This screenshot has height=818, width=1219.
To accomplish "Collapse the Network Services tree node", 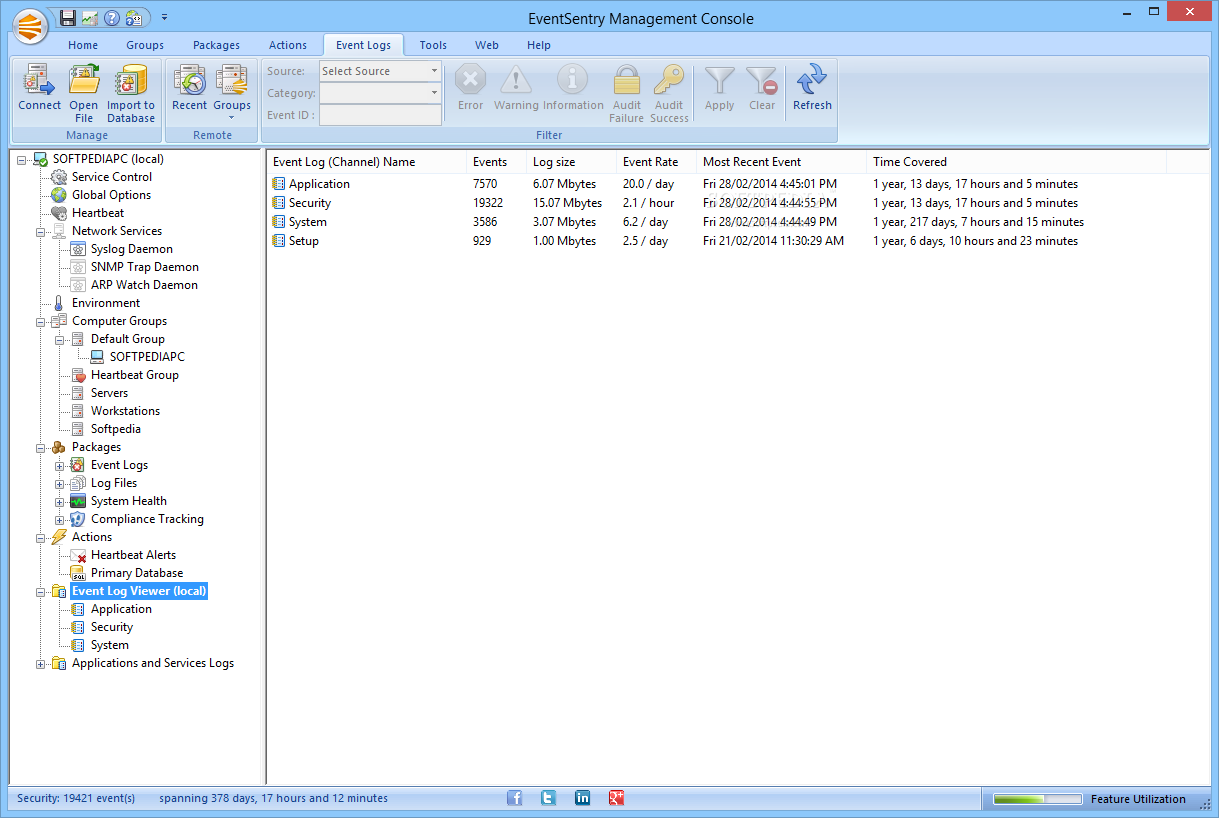I will tap(42, 231).
